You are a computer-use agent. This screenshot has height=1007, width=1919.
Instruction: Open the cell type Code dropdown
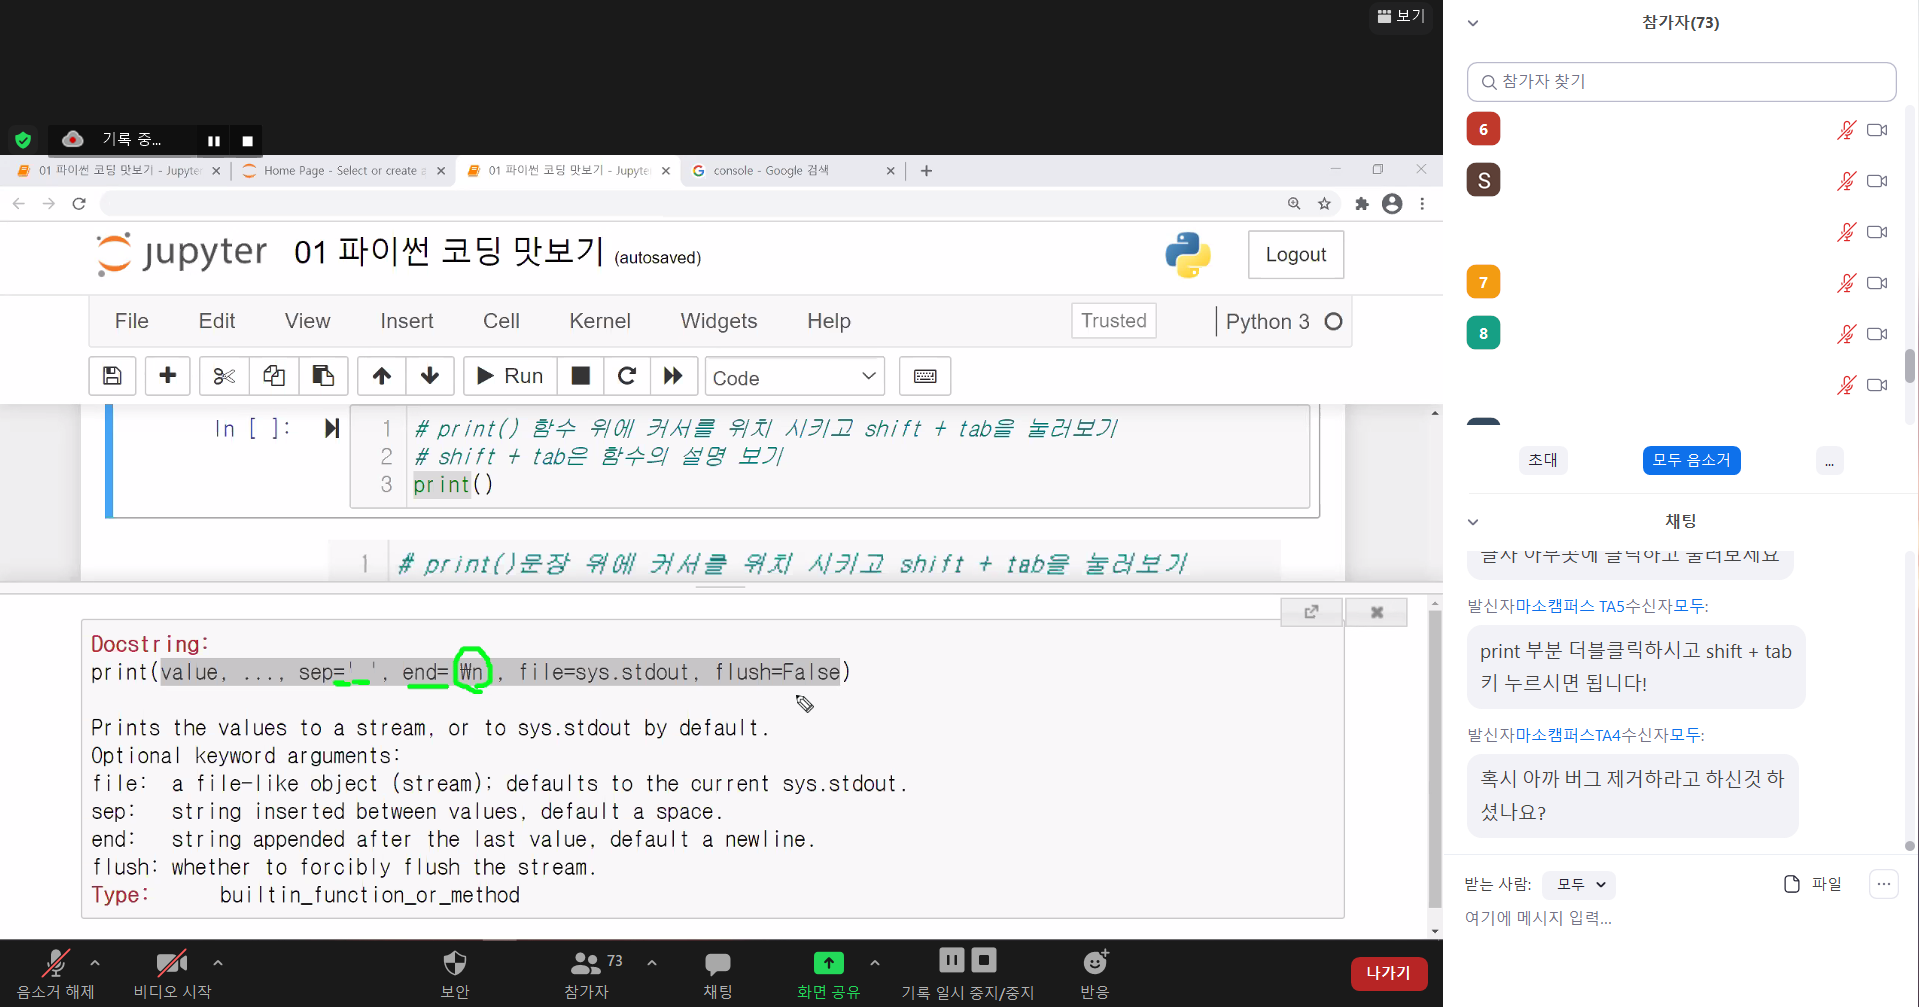click(x=794, y=377)
